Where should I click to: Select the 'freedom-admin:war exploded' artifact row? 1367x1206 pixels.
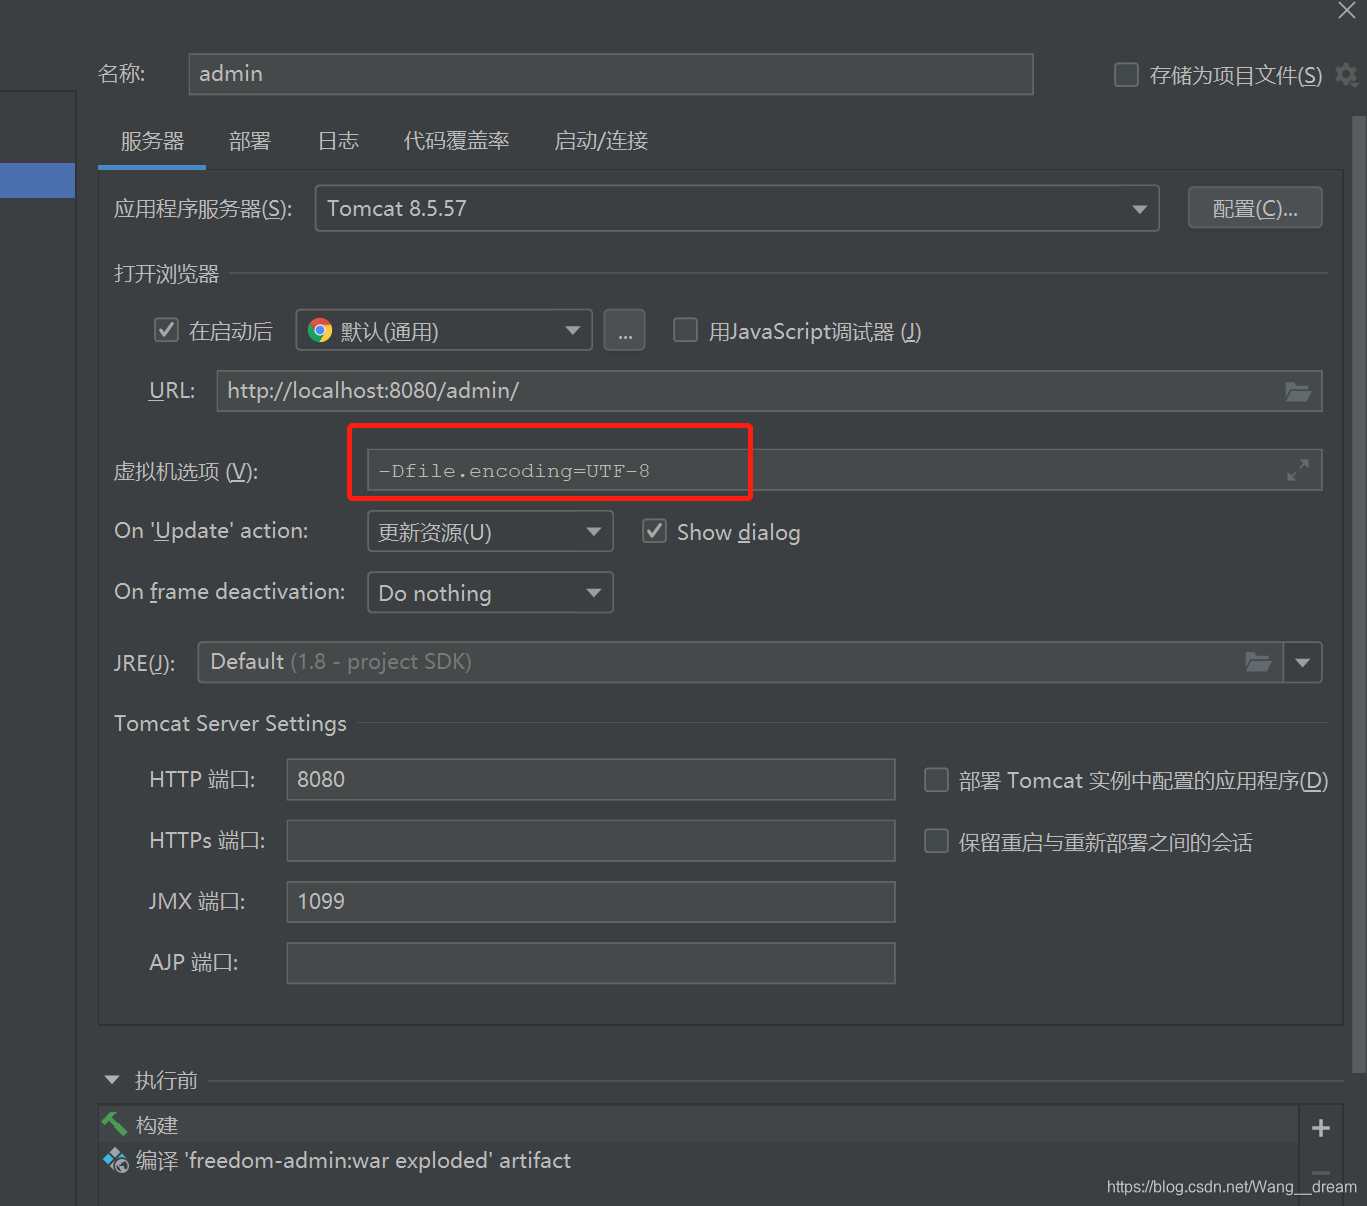tap(698, 1160)
